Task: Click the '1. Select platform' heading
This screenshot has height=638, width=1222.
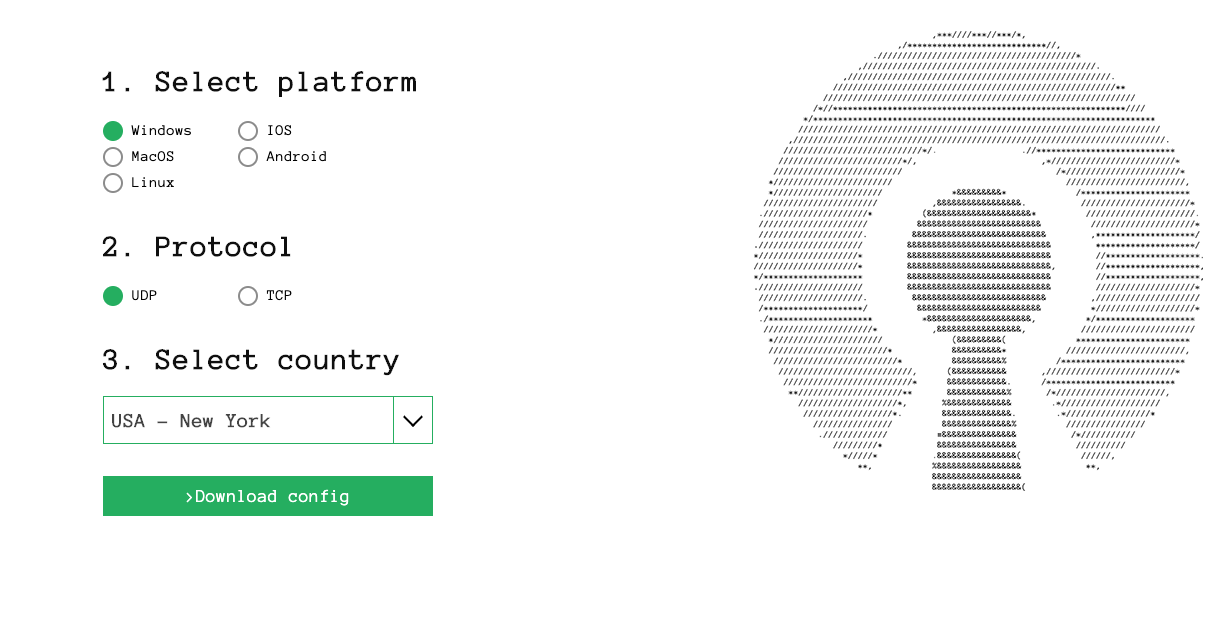Action: (260, 82)
